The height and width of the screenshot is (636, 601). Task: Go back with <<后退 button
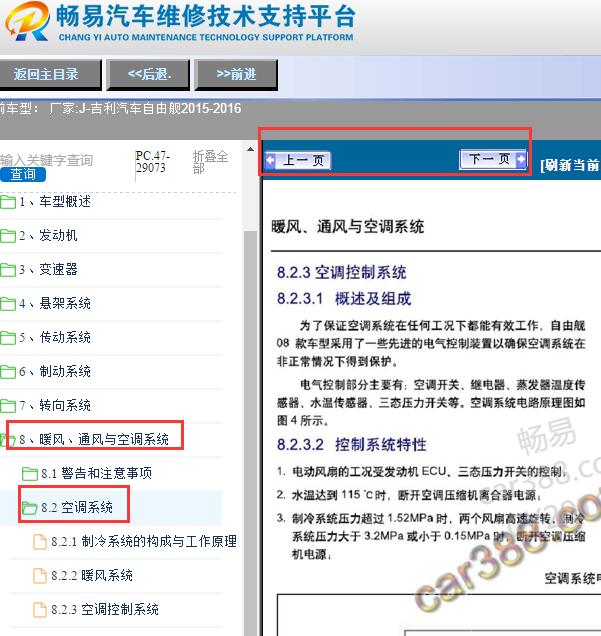coord(148,74)
